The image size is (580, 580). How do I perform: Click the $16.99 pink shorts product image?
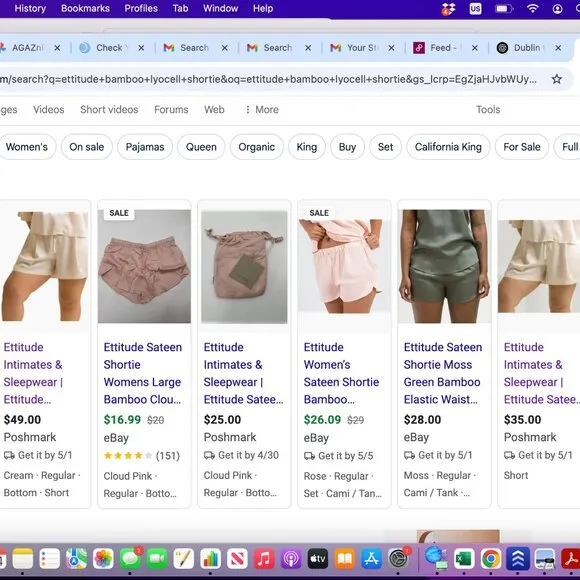[x=144, y=266]
